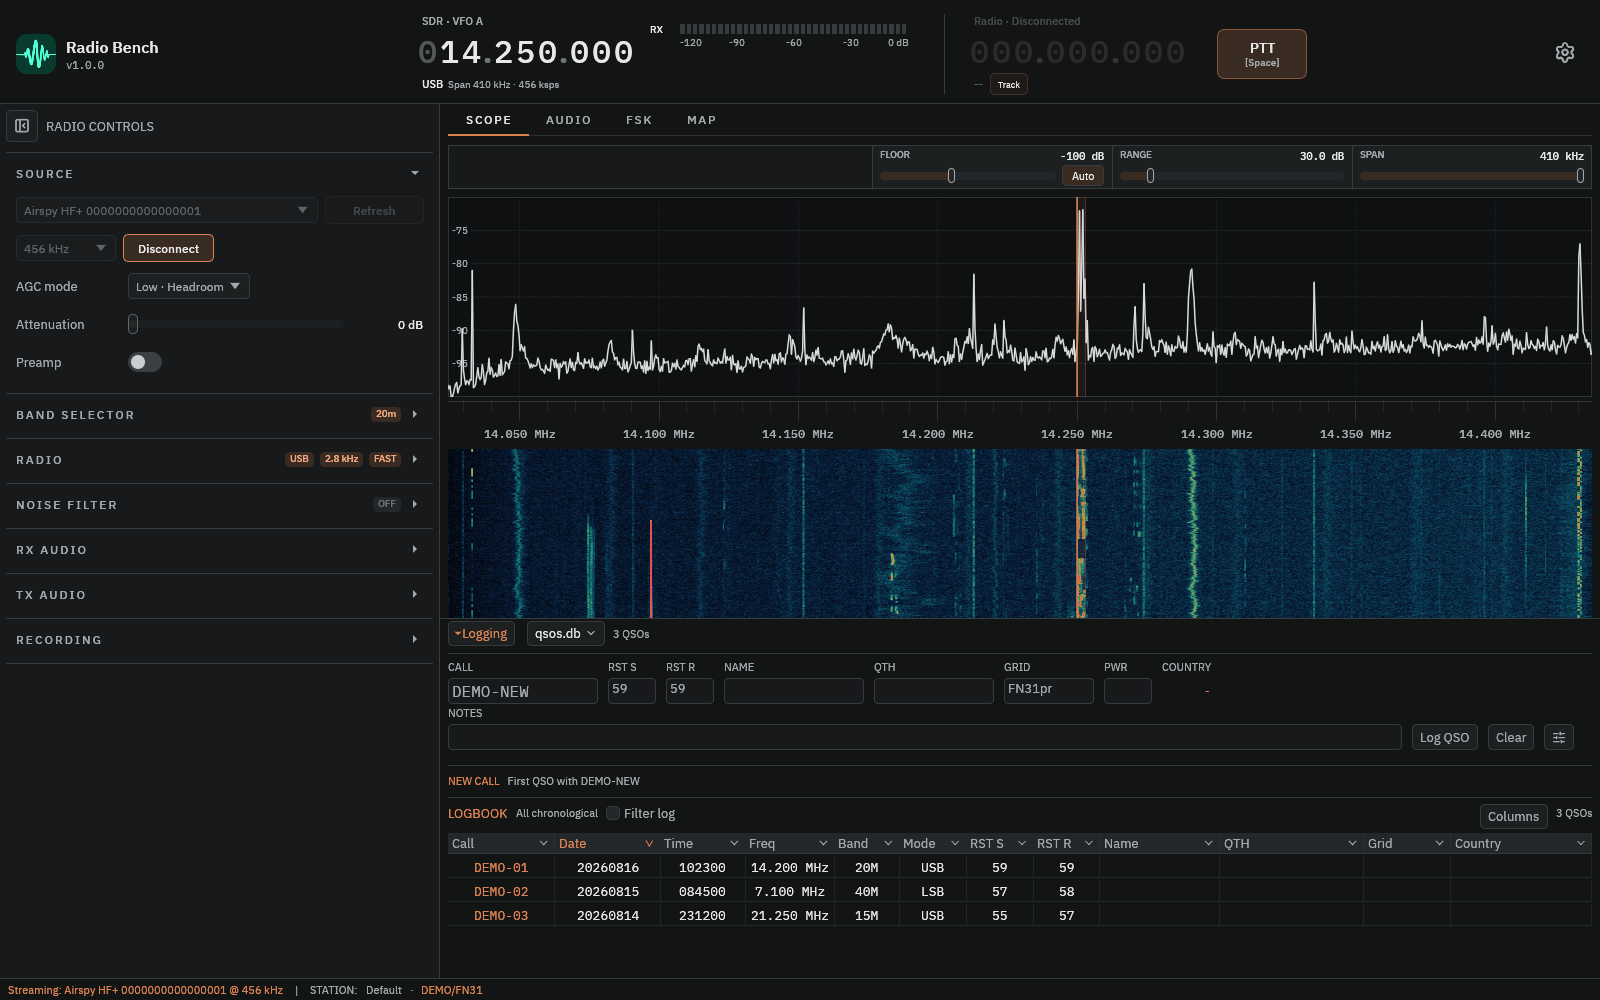Click the FAST badge in Radio row
The width and height of the screenshot is (1600, 1000).
pyautogui.click(x=385, y=459)
